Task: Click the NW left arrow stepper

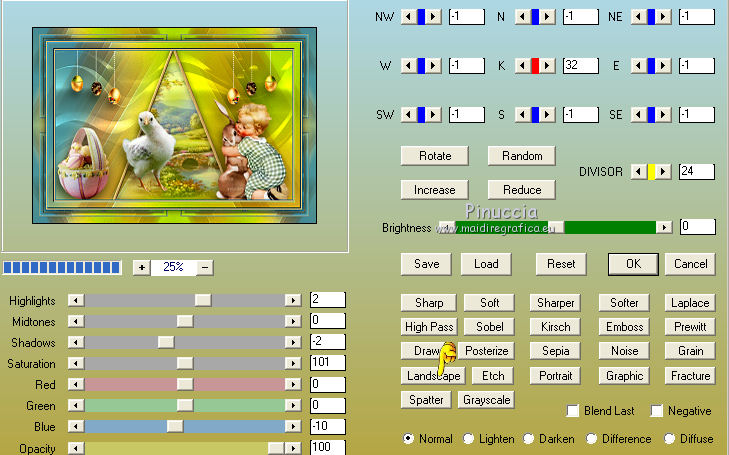Action: (408, 17)
